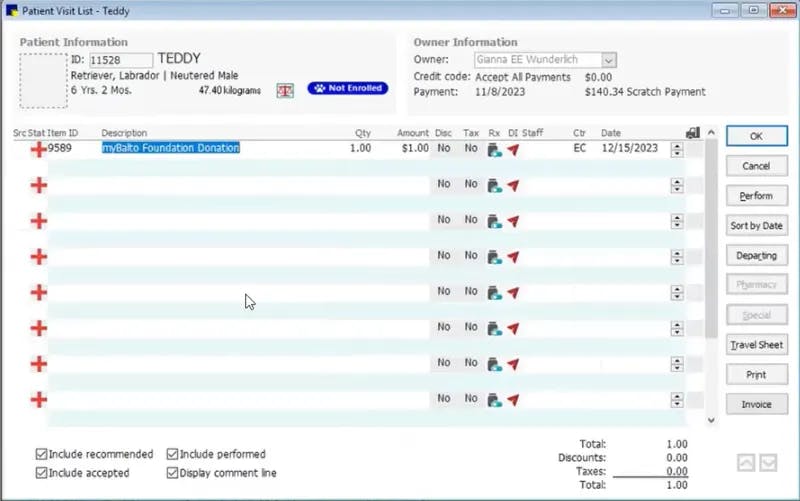The width and height of the screenshot is (800, 501).
Task: Click the Invoice button
Action: (757, 405)
